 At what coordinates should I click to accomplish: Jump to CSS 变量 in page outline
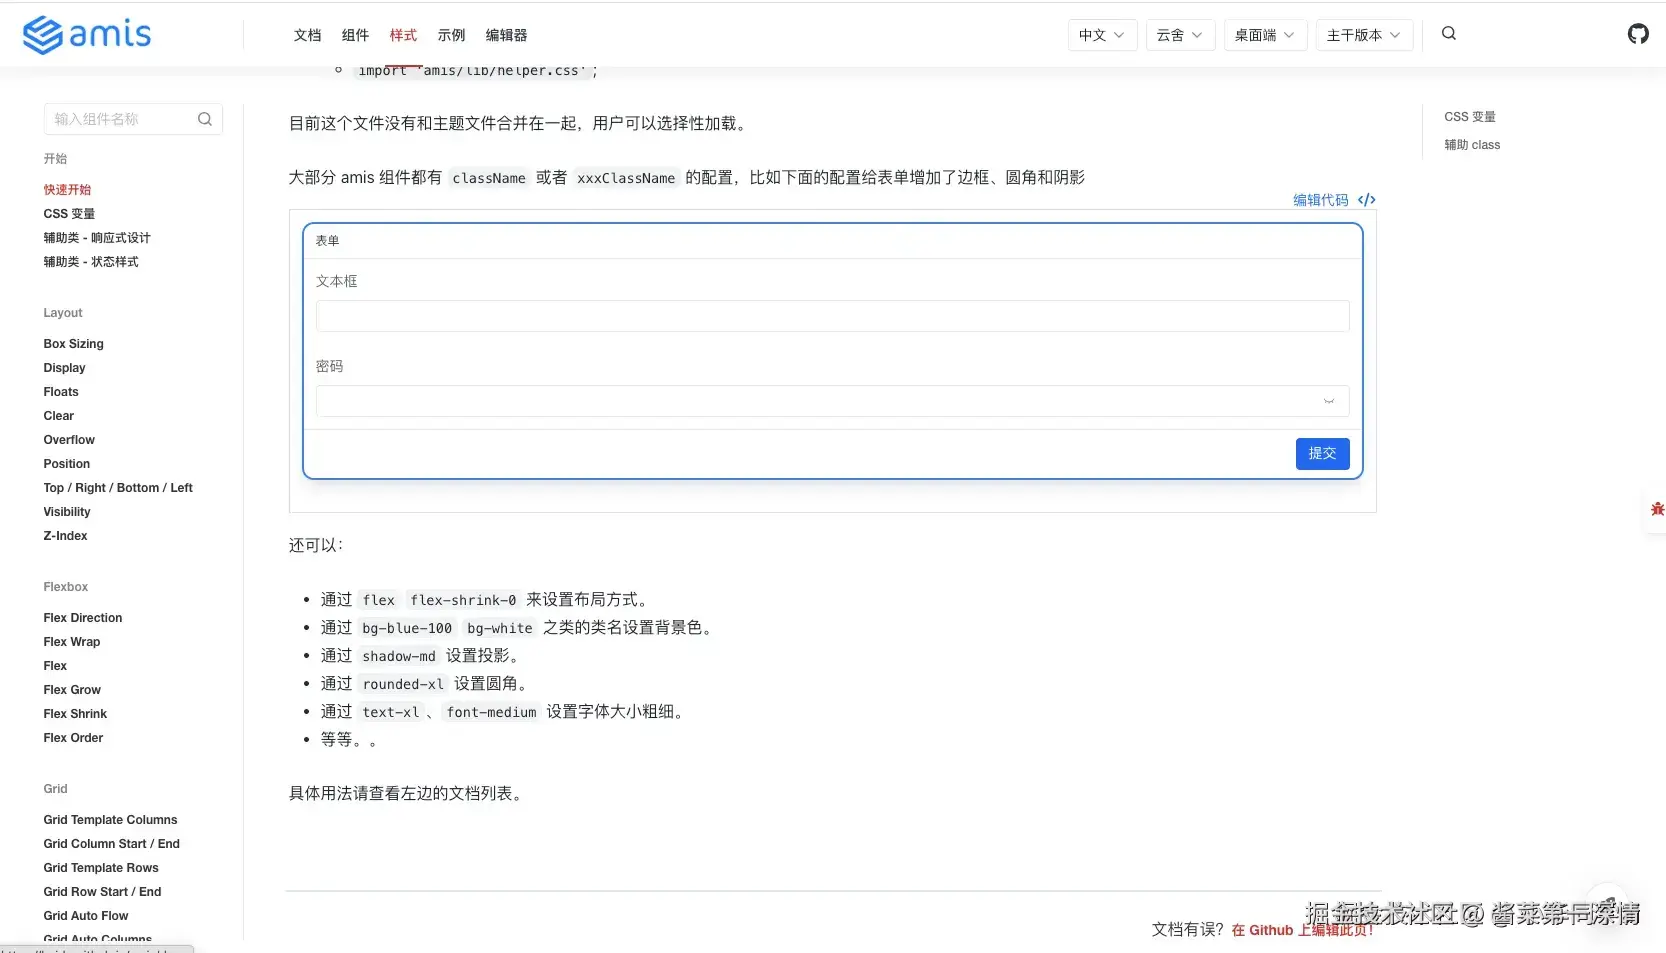pyautogui.click(x=1470, y=117)
